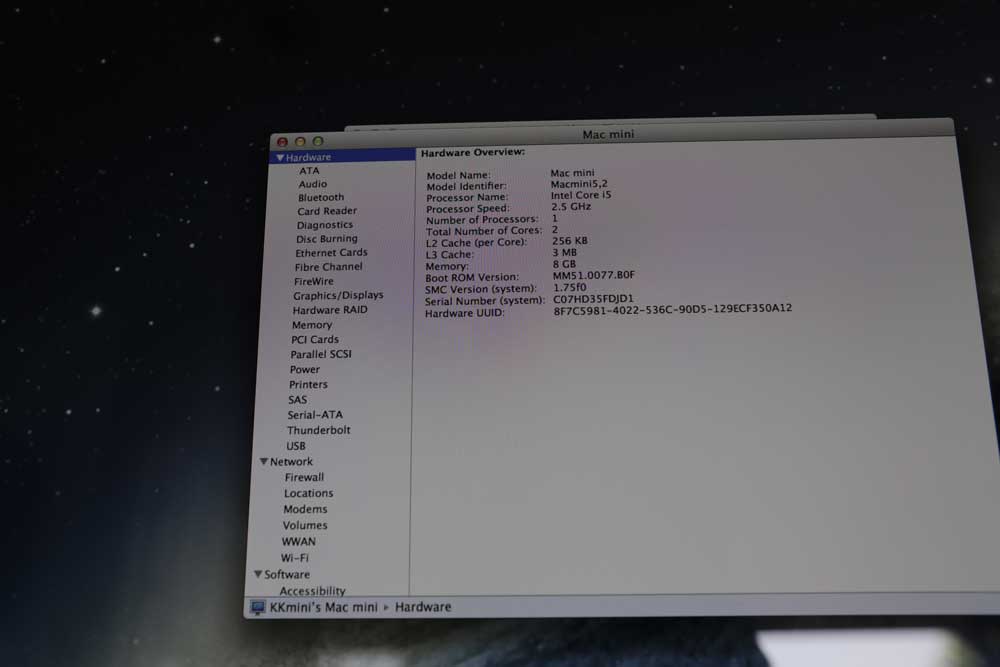Click the Hardware UUID value
The image size is (1000, 667).
673,309
